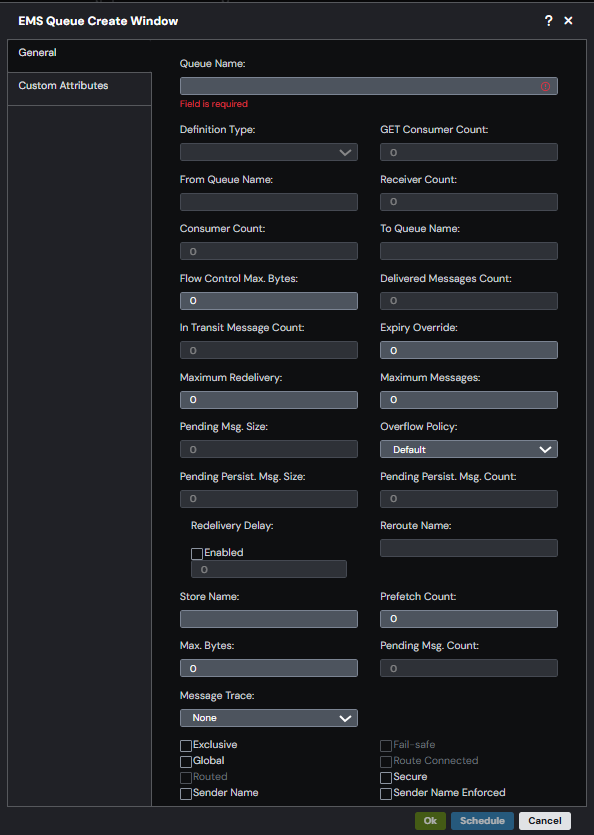Click the In Transit Message Count field
The width and height of the screenshot is (594, 835).
[268, 350]
